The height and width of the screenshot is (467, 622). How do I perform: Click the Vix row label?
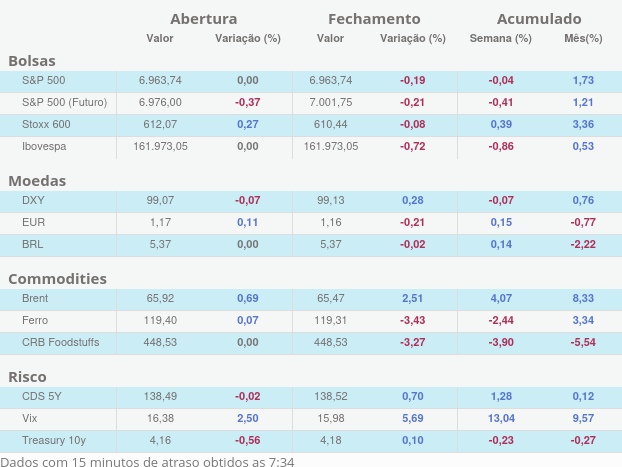point(30,418)
